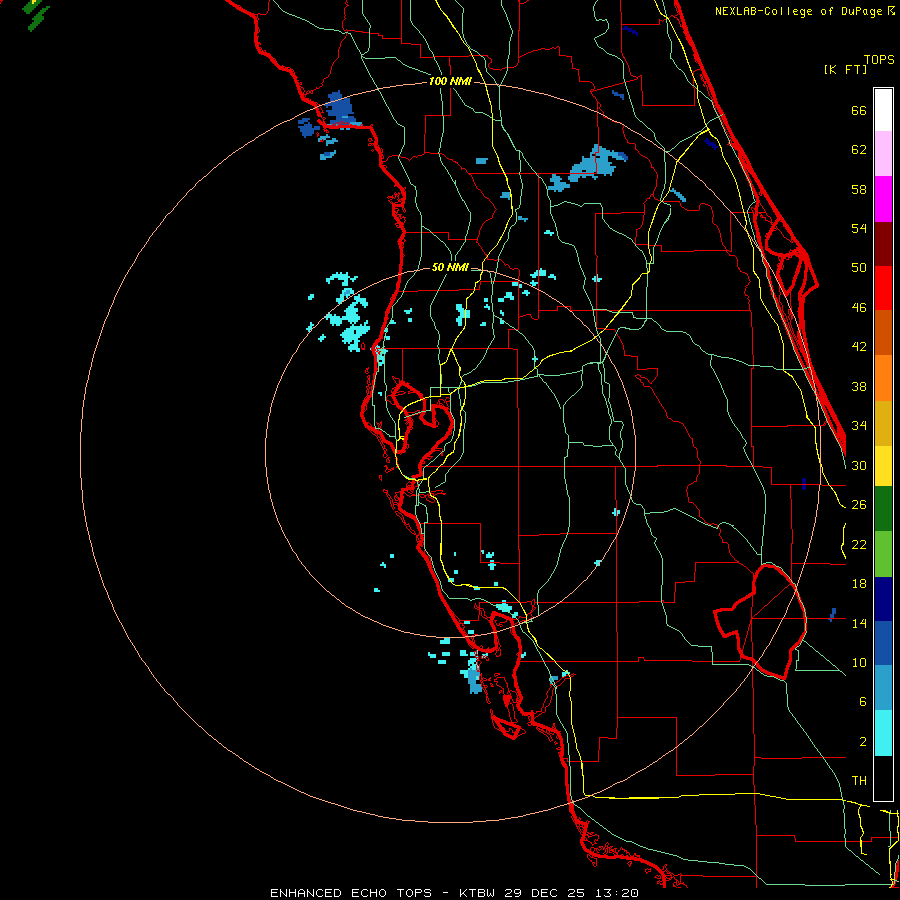Select the cyan swatch in the legend
Viewport: 900px width, 900px height.
click(883, 733)
